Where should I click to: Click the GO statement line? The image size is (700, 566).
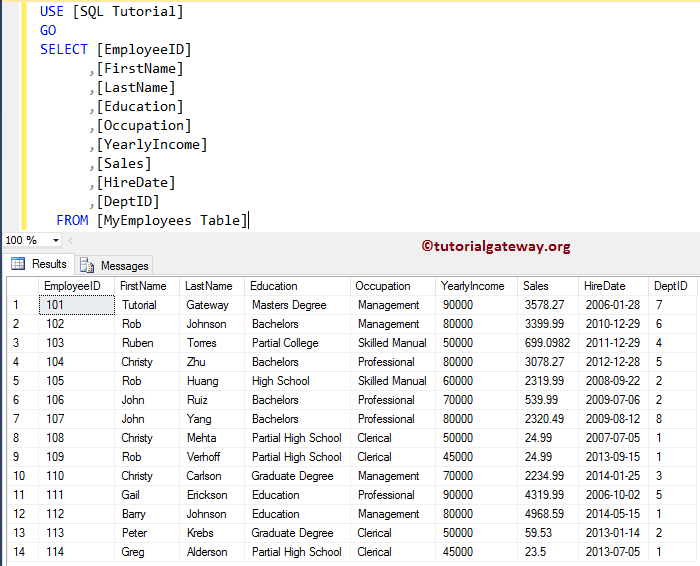(x=48, y=30)
